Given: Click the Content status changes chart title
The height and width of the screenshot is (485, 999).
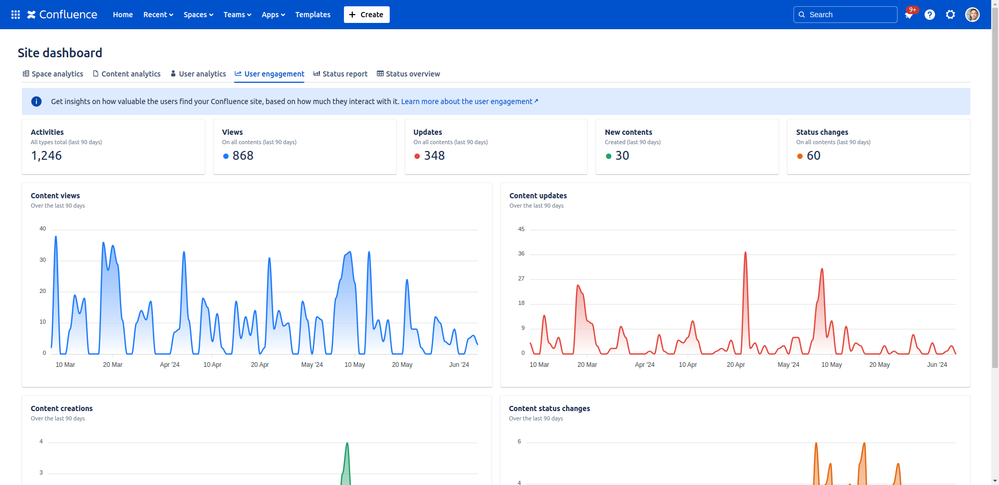Looking at the screenshot, I should click(549, 409).
